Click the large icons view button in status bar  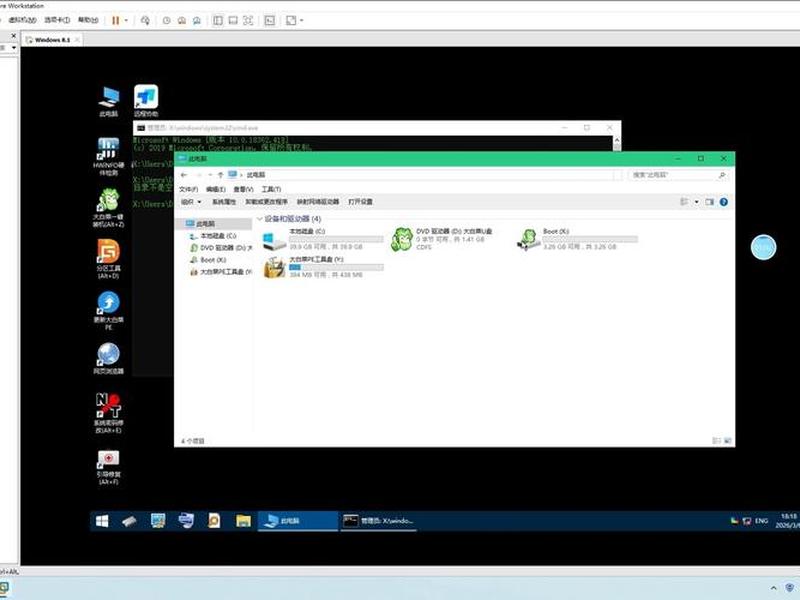click(x=728, y=440)
